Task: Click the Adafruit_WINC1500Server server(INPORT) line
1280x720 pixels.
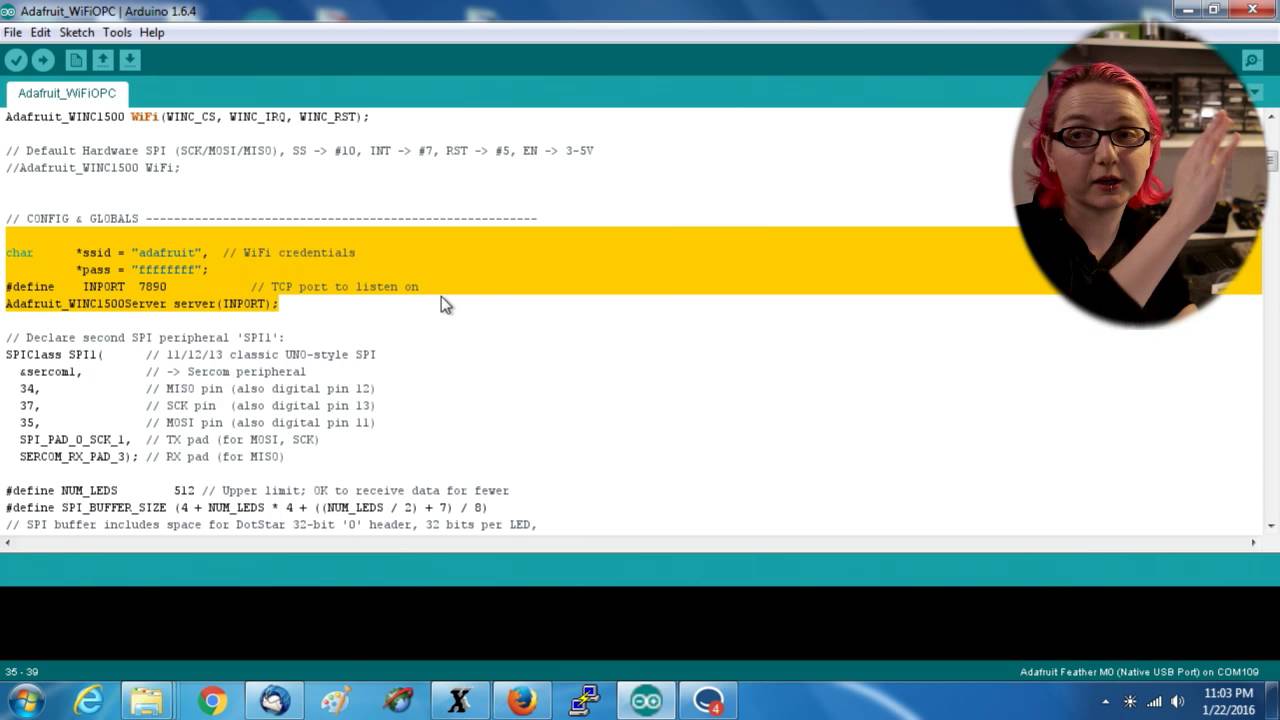Action: [x=142, y=304]
